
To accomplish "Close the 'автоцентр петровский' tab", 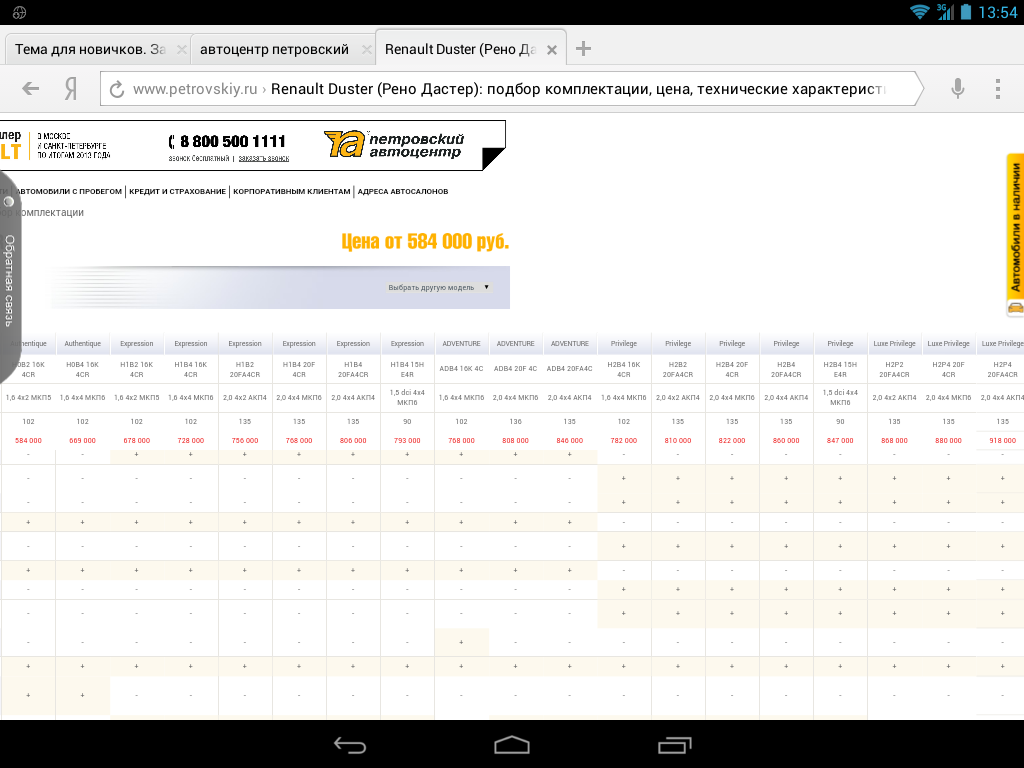I will [367, 50].
